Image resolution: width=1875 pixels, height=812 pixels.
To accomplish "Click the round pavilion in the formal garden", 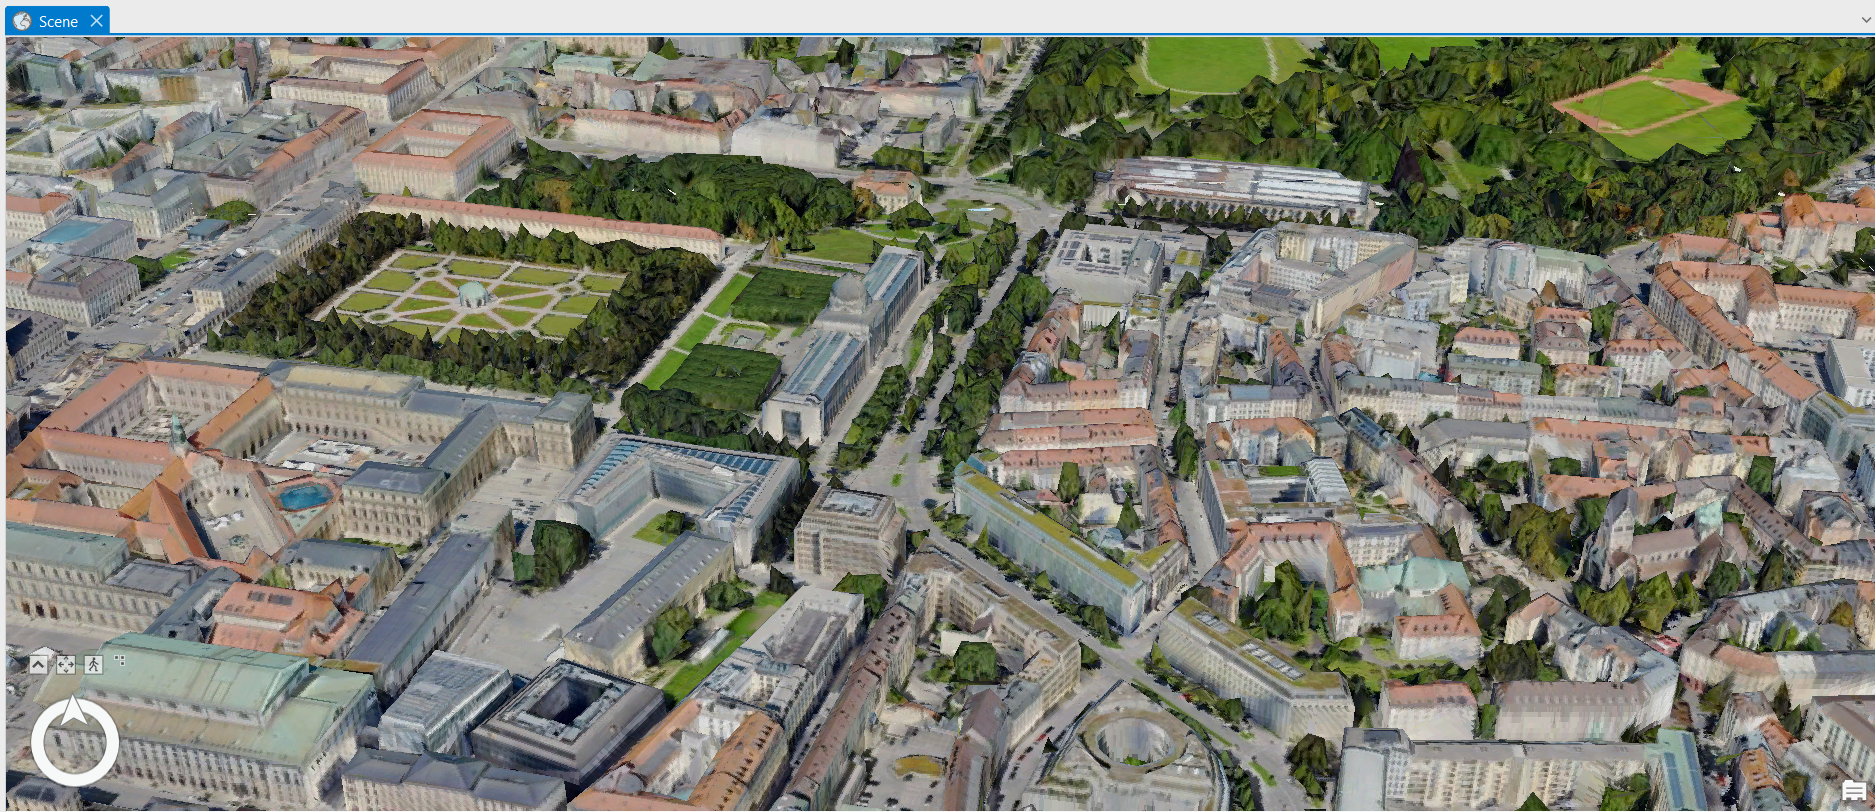I will tap(471, 294).
